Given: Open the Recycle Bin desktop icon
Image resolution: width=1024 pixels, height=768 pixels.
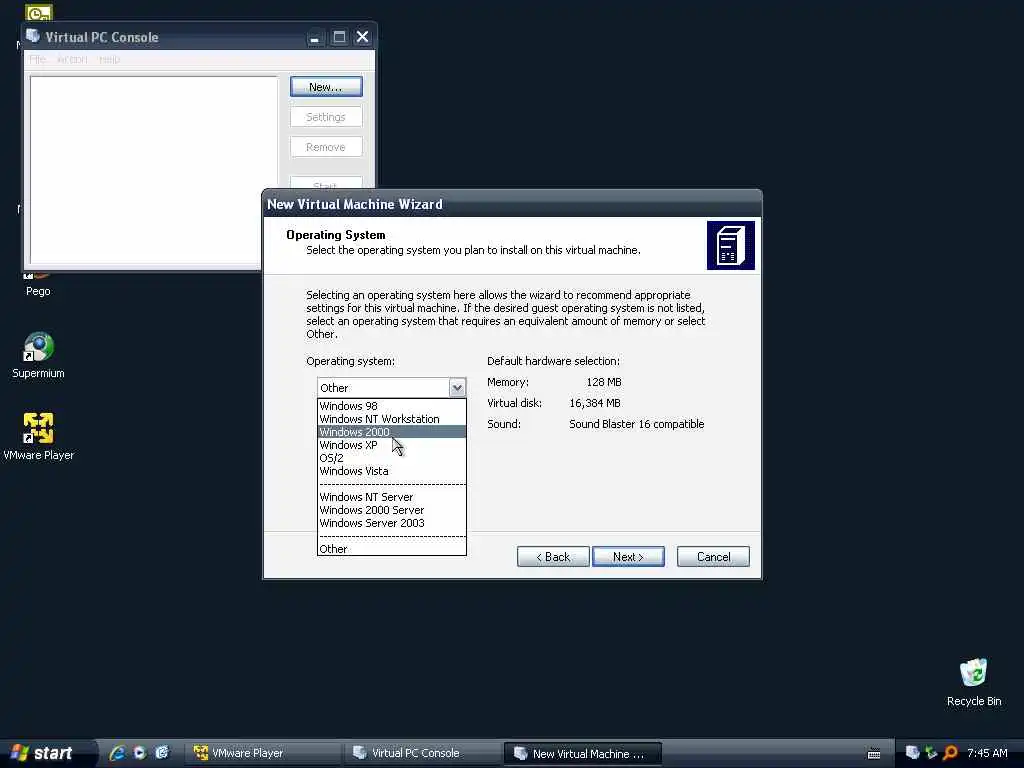Looking at the screenshot, I should (x=973, y=673).
